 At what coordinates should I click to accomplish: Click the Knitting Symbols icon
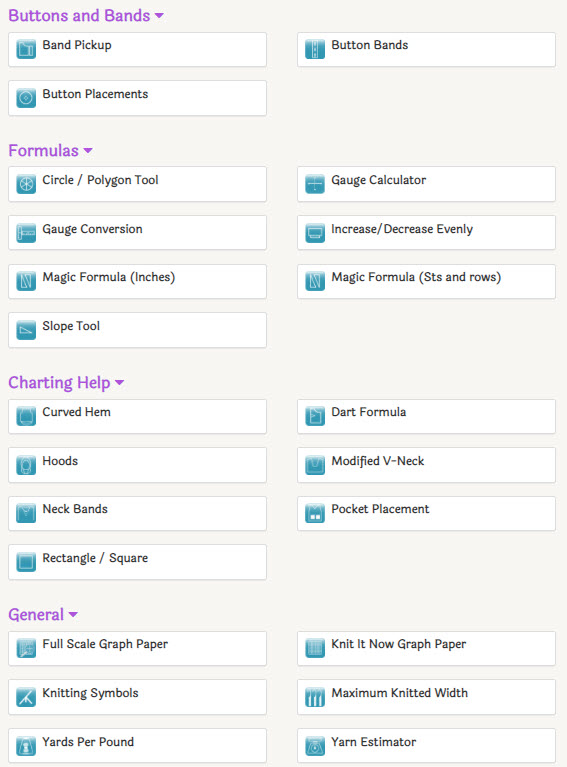click(26, 697)
